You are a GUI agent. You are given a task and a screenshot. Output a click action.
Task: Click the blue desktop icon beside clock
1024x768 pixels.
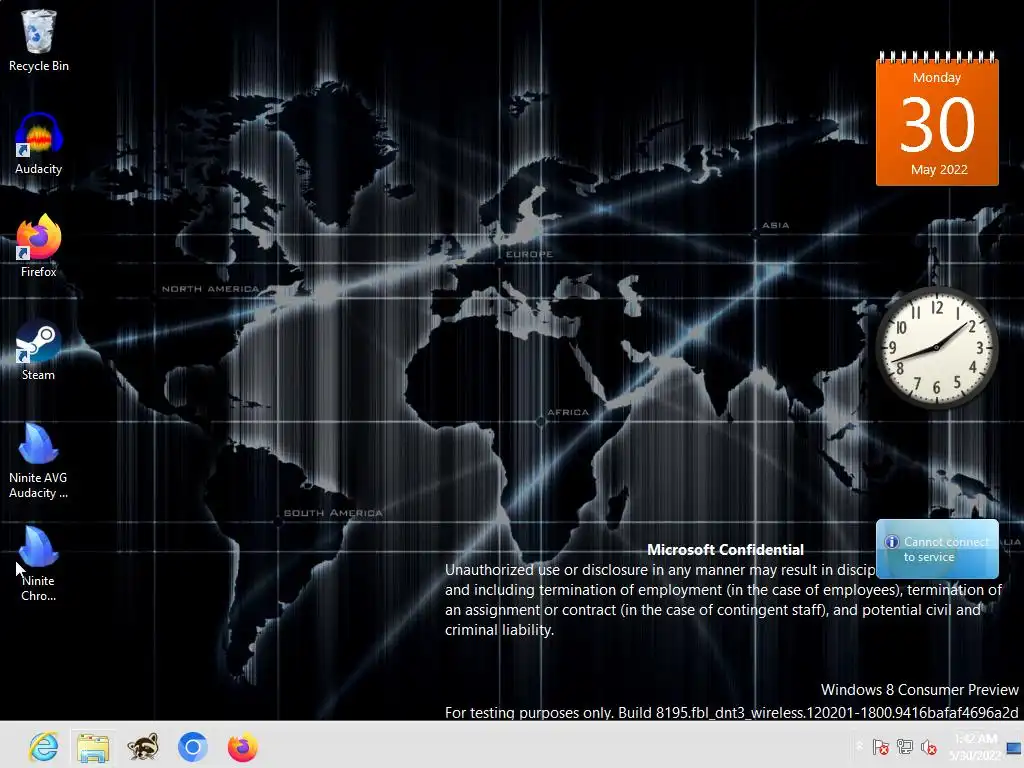[1014, 748]
